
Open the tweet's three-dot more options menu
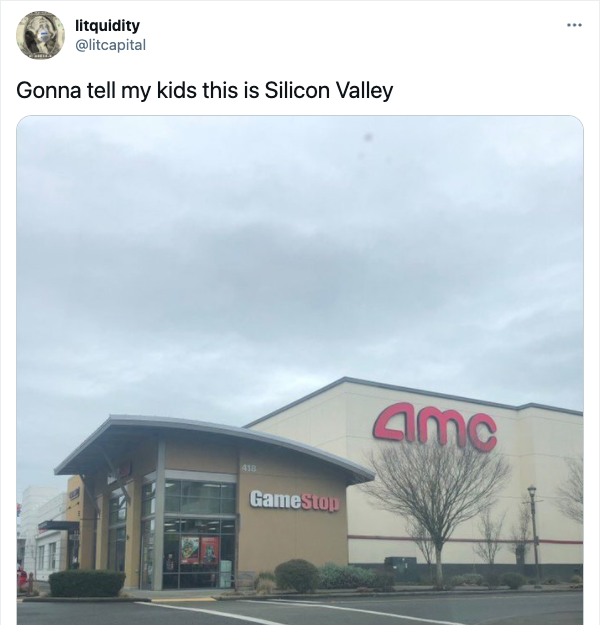574,26
